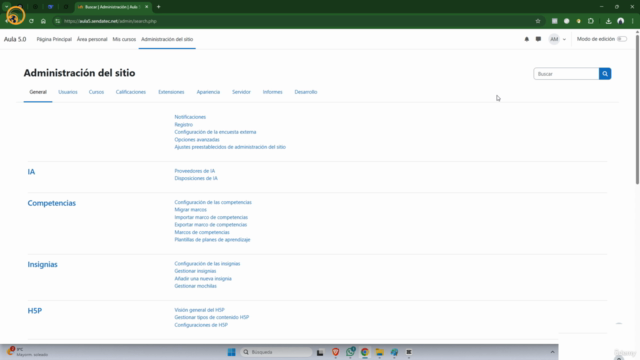Open the Registro link
The height and width of the screenshot is (360, 640).
[184, 124]
